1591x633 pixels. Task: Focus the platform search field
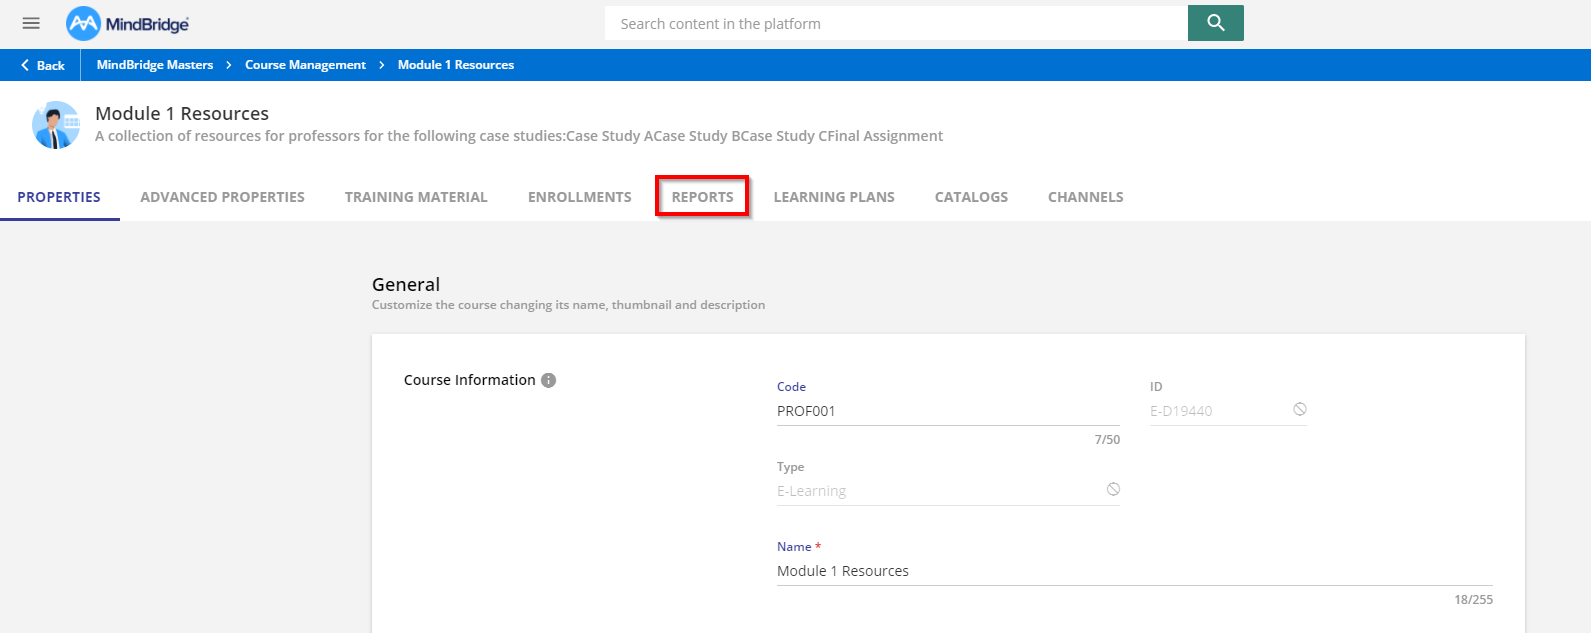point(896,23)
